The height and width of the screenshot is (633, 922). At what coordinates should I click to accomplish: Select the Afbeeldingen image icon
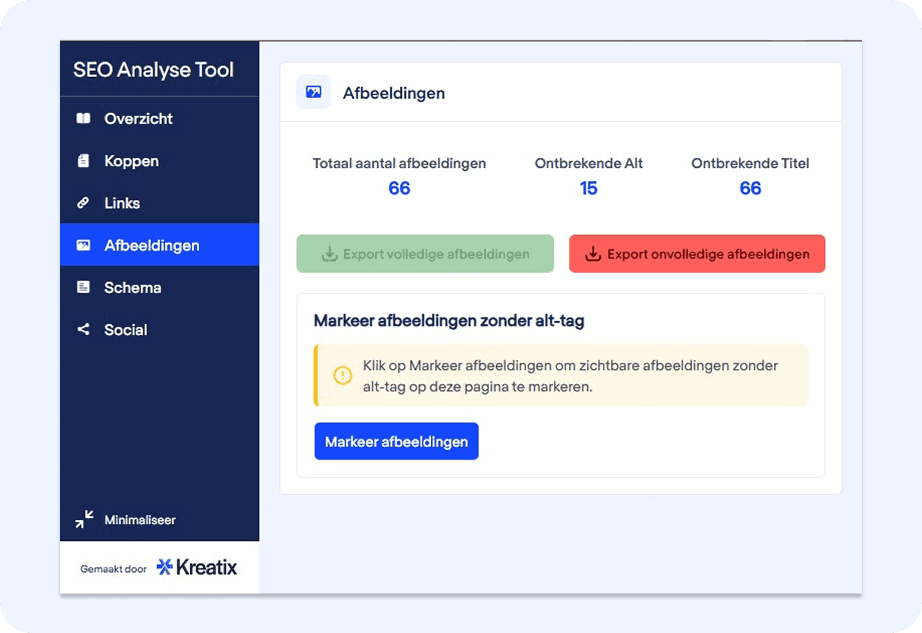(x=84, y=245)
